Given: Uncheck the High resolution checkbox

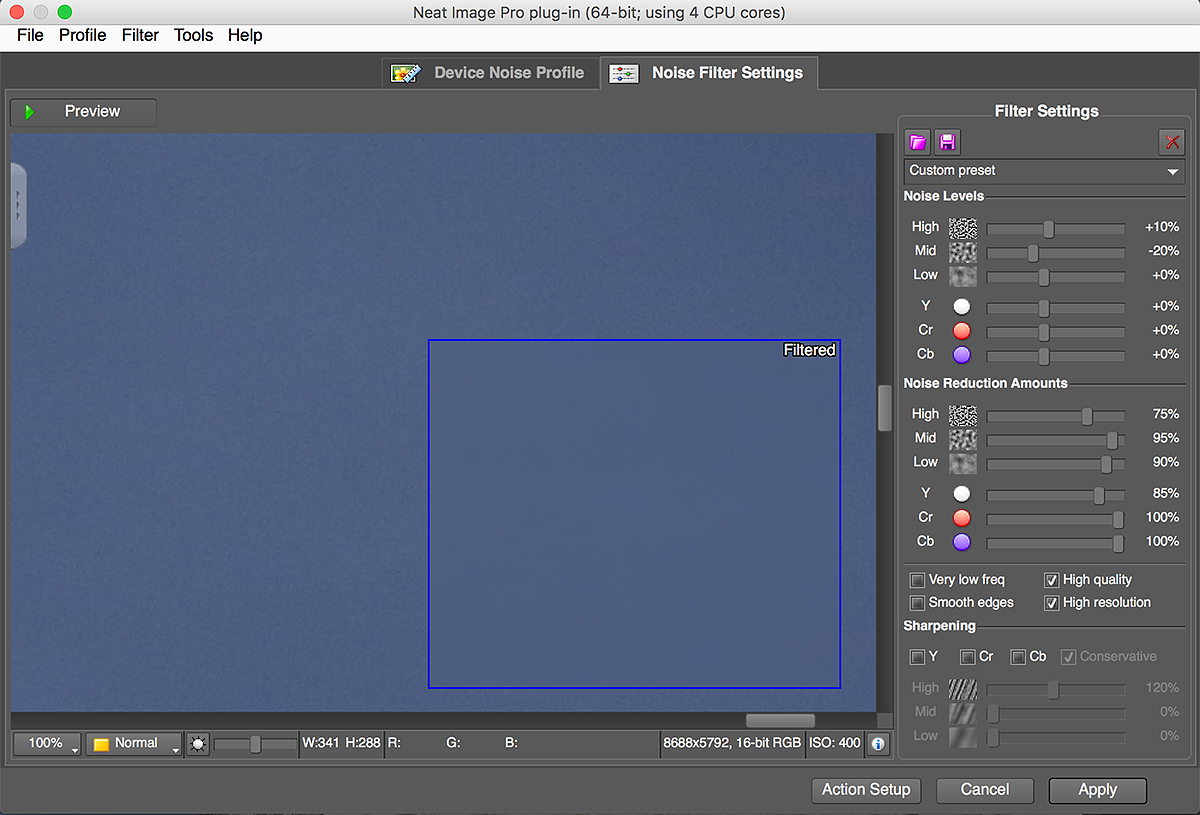Looking at the screenshot, I should [1052, 603].
